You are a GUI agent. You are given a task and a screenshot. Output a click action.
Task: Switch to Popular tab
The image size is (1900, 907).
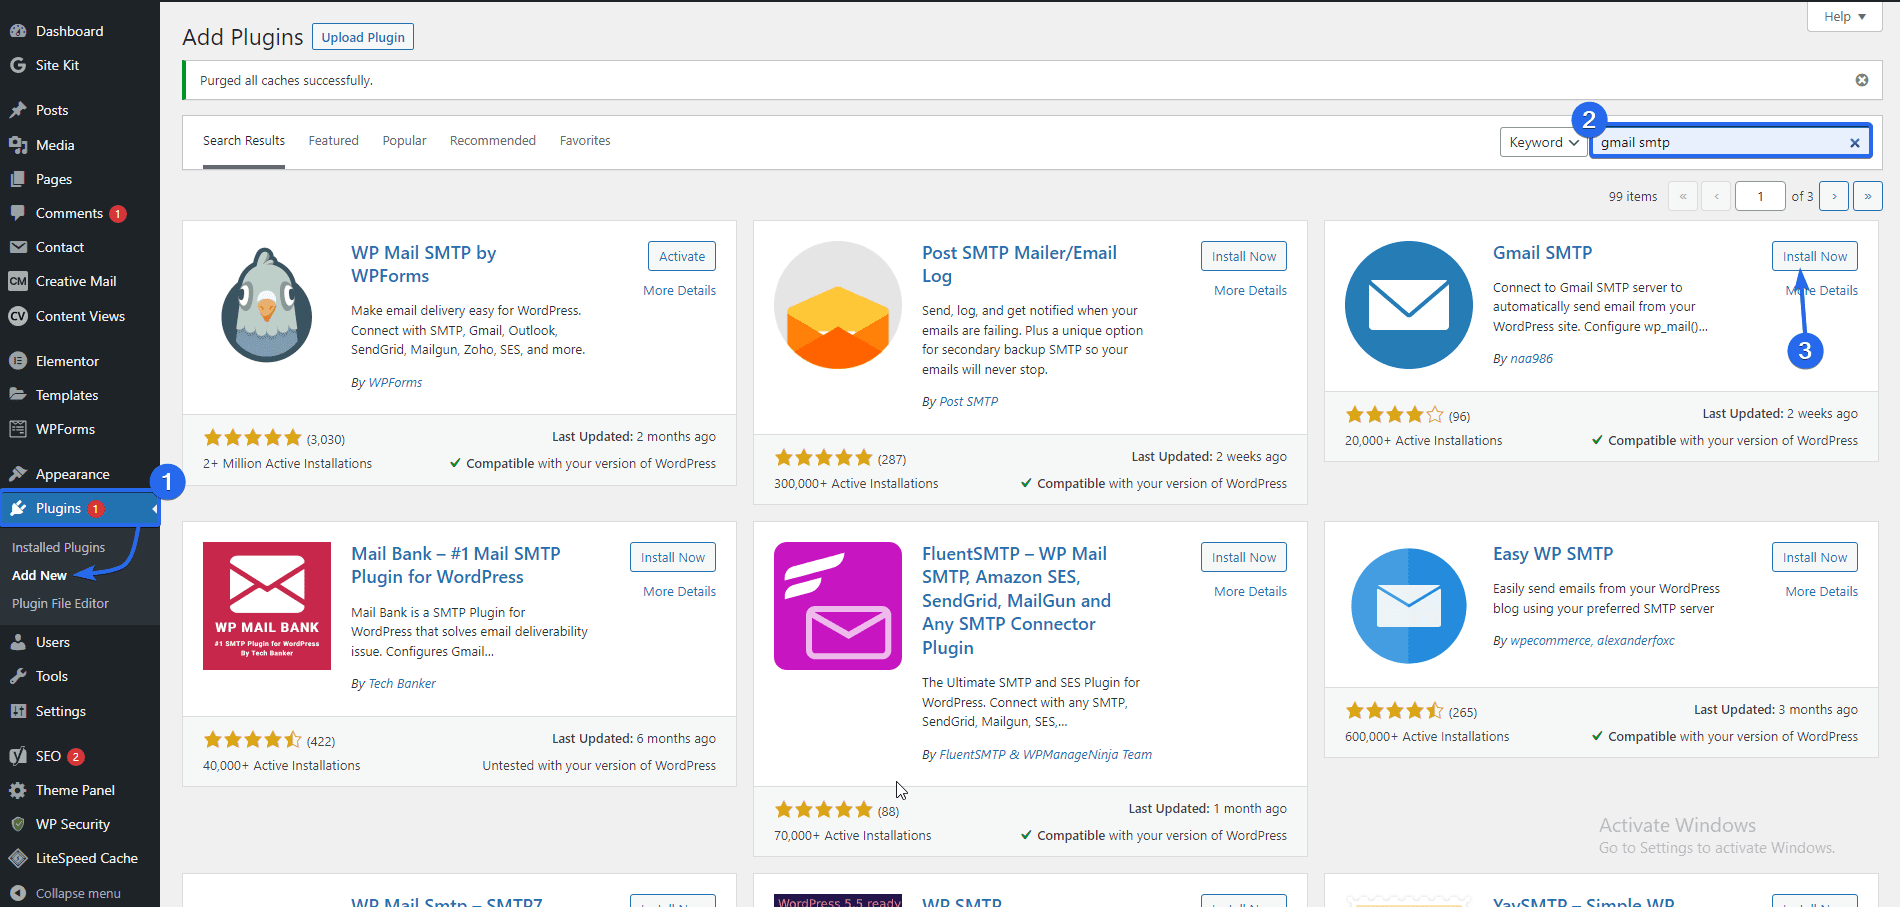pos(404,141)
